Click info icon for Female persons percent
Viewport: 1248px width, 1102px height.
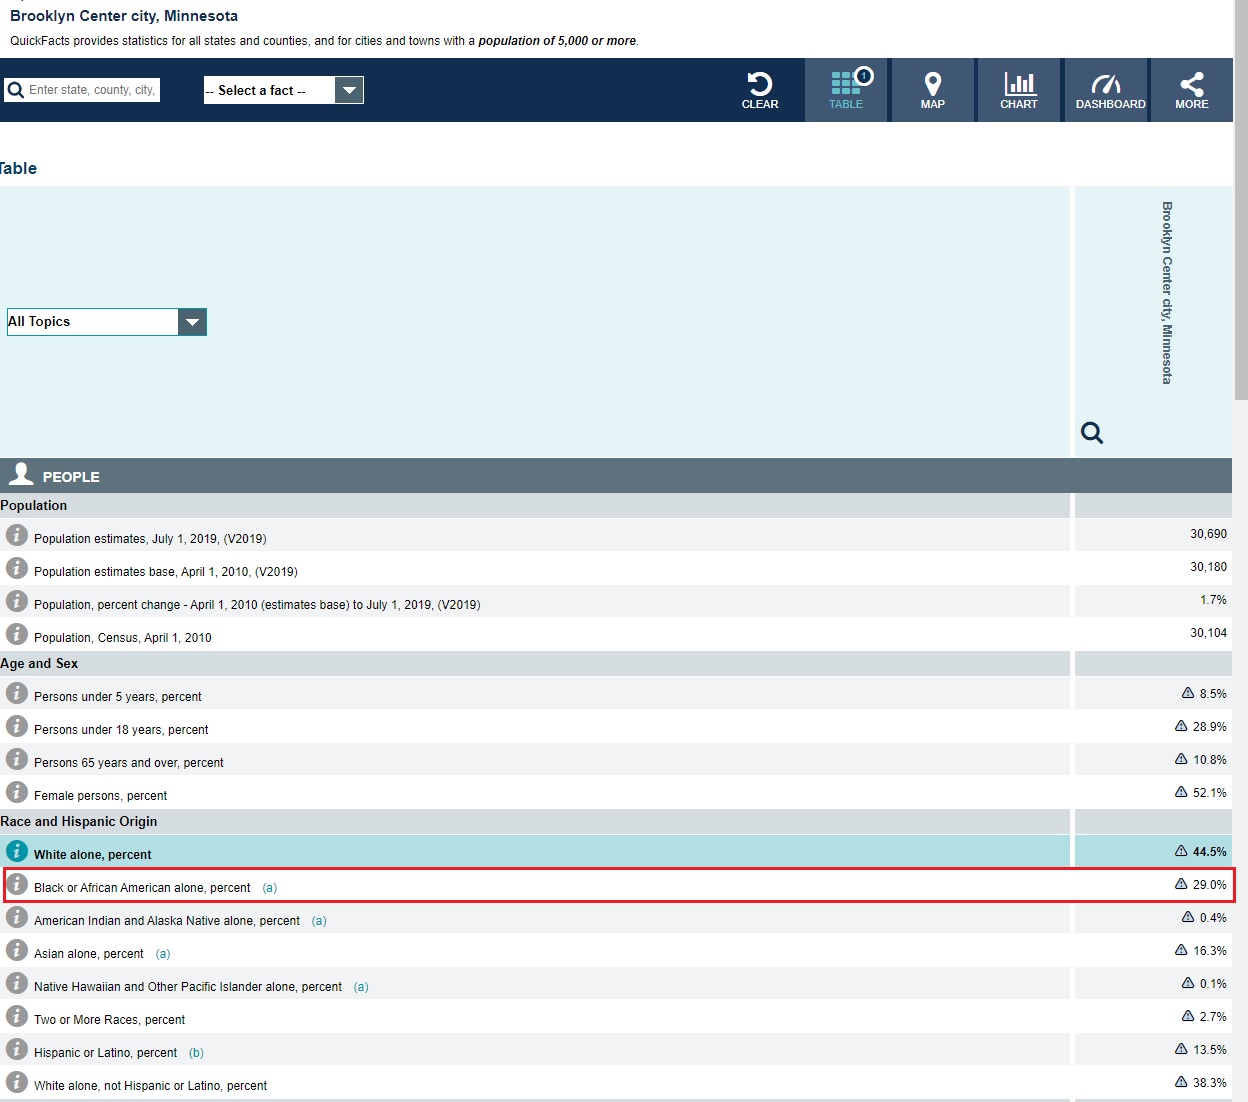tap(17, 792)
